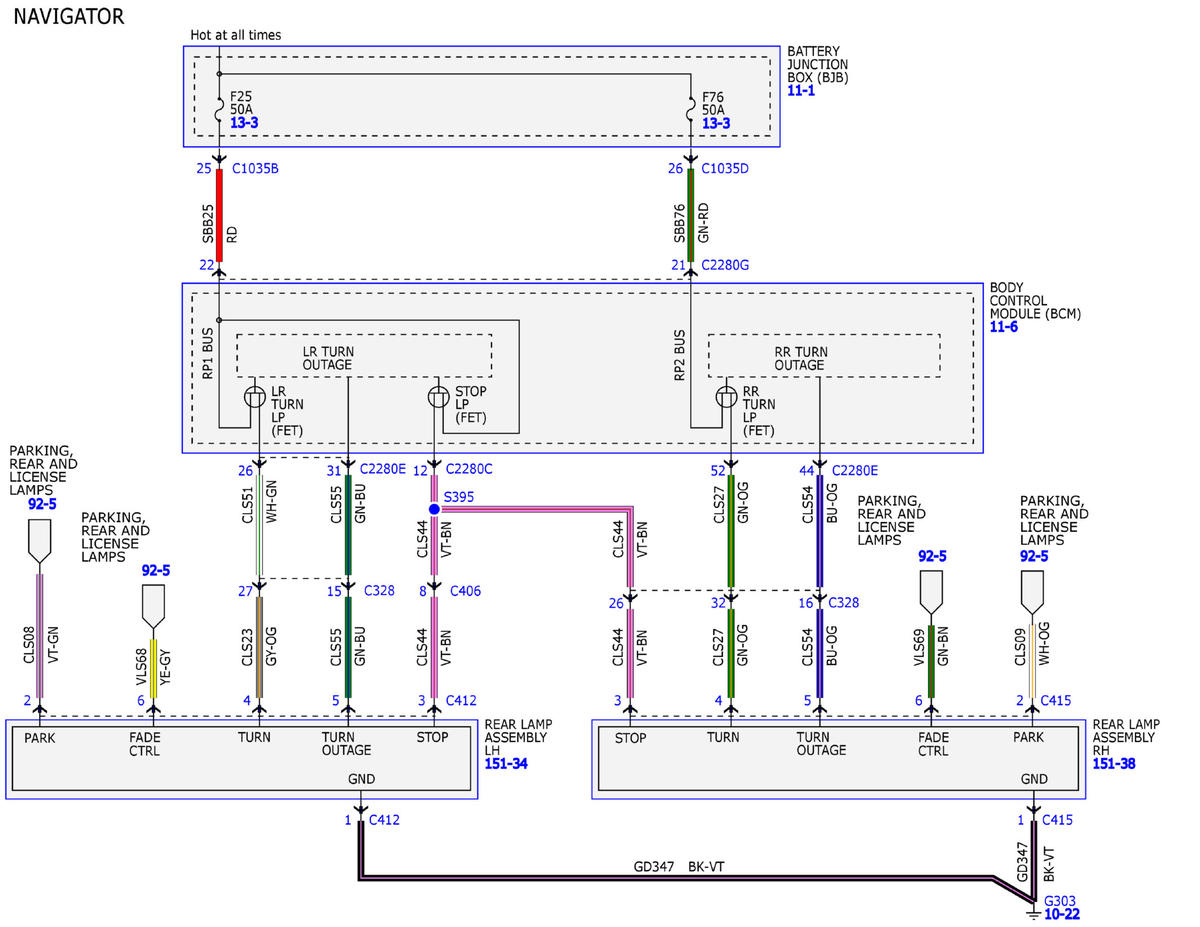Image resolution: width=1200 pixels, height=927 pixels.
Task: Click C412 label next to pin 3
Action: (x=461, y=701)
